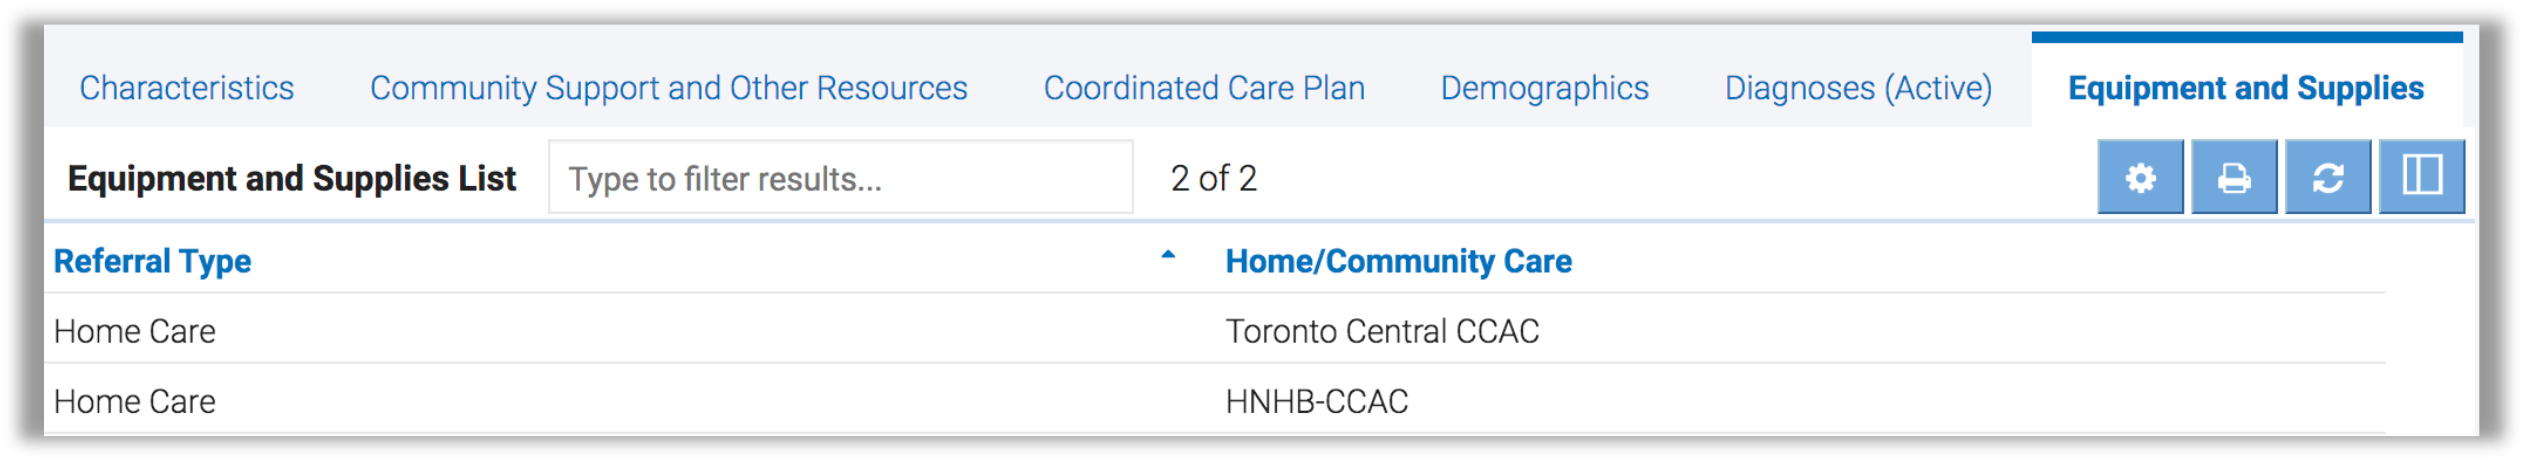Print the Equipment and Supplies list
The height and width of the screenshot is (460, 2523).
click(2234, 178)
